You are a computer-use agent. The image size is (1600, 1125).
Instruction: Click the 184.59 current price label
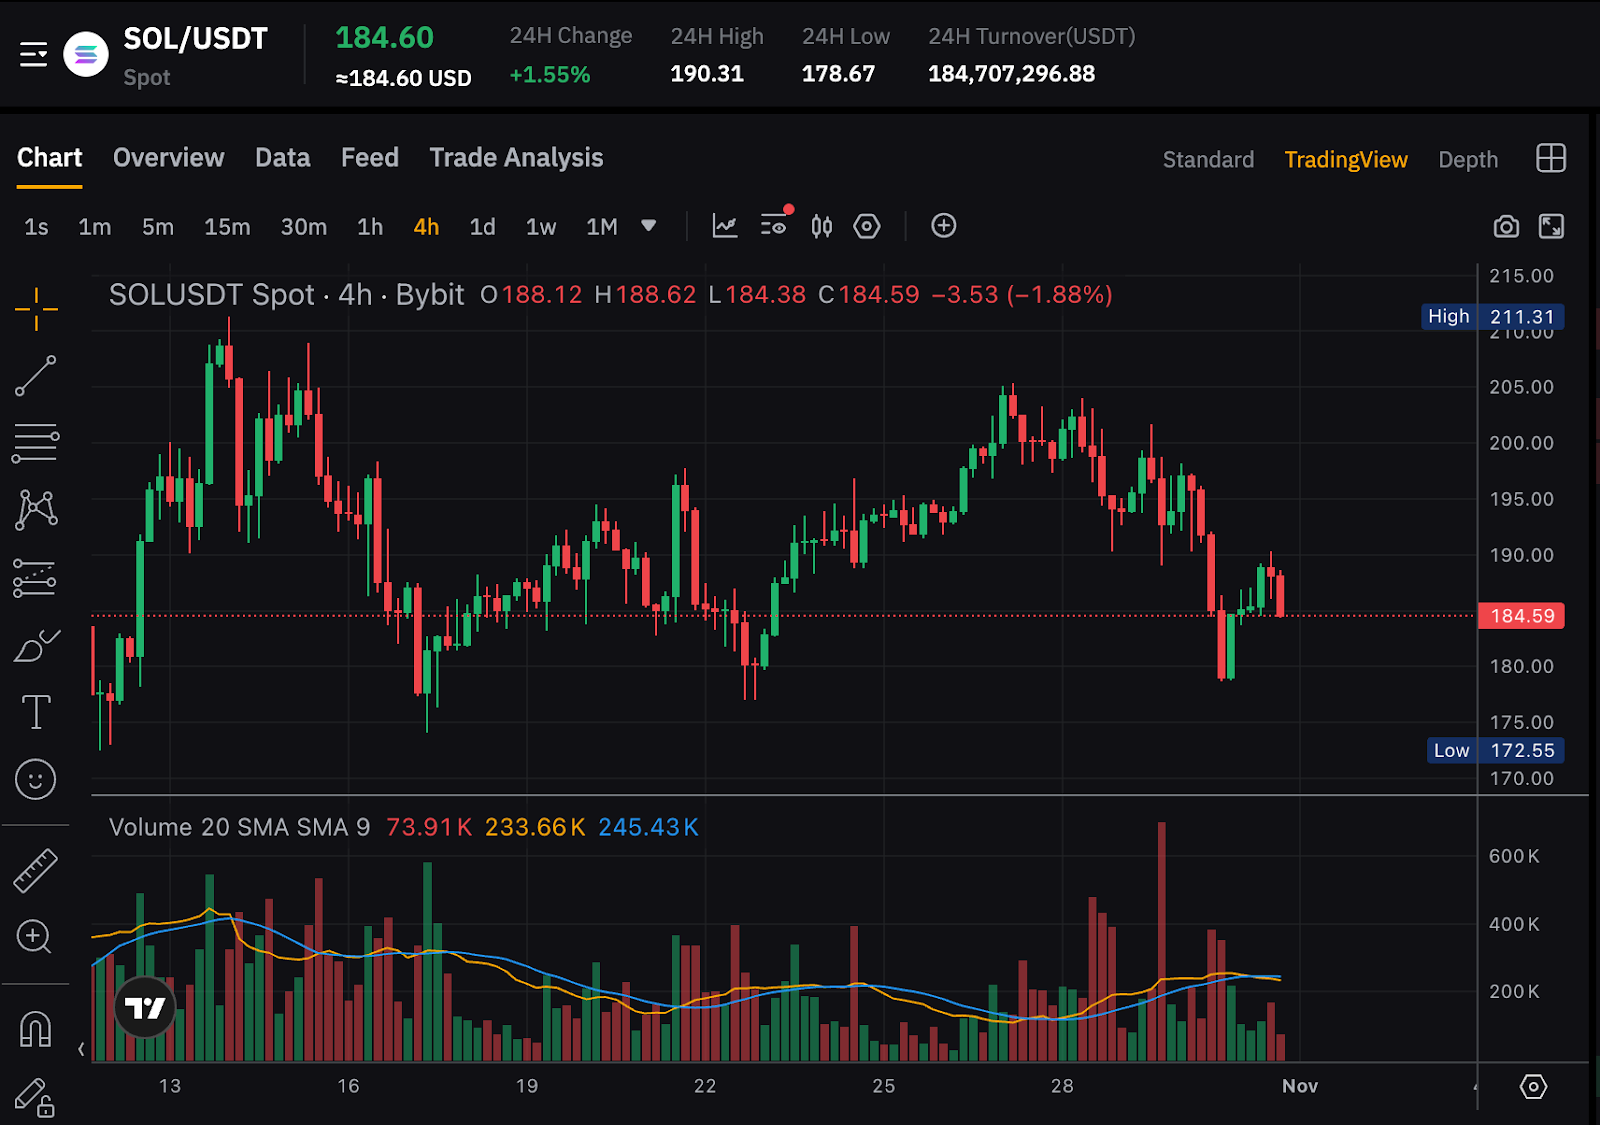[x=1521, y=616]
